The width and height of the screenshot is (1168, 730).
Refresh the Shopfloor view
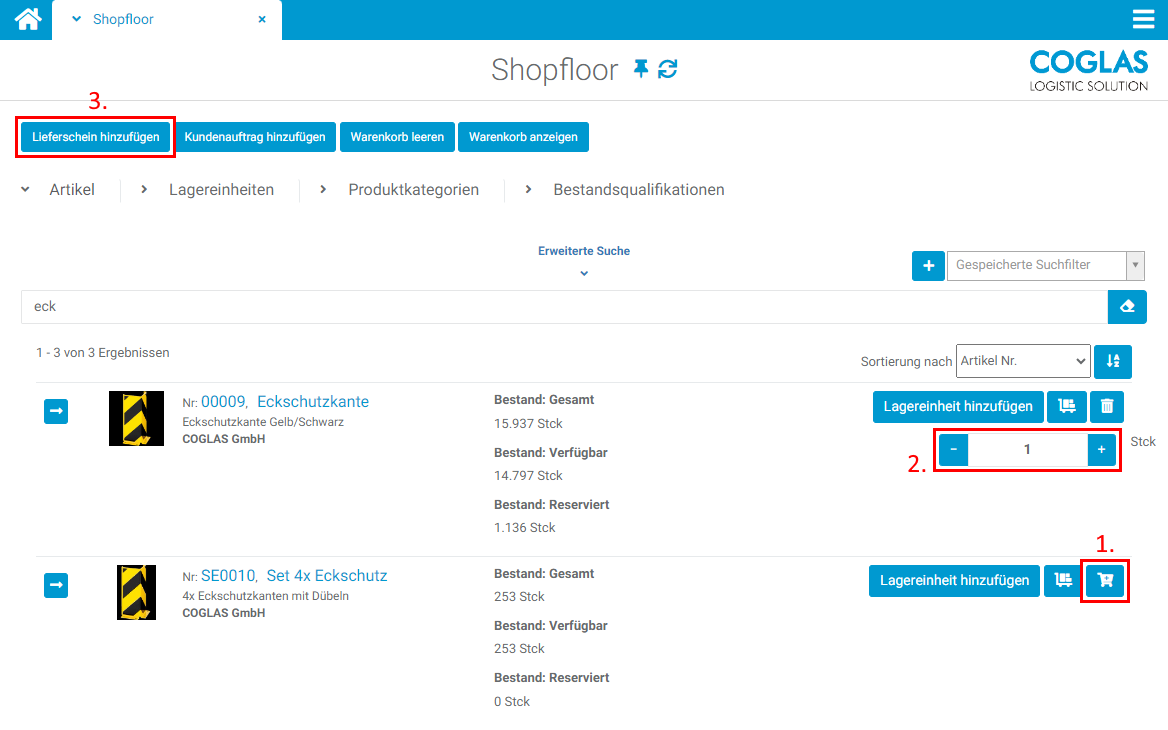tap(668, 69)
